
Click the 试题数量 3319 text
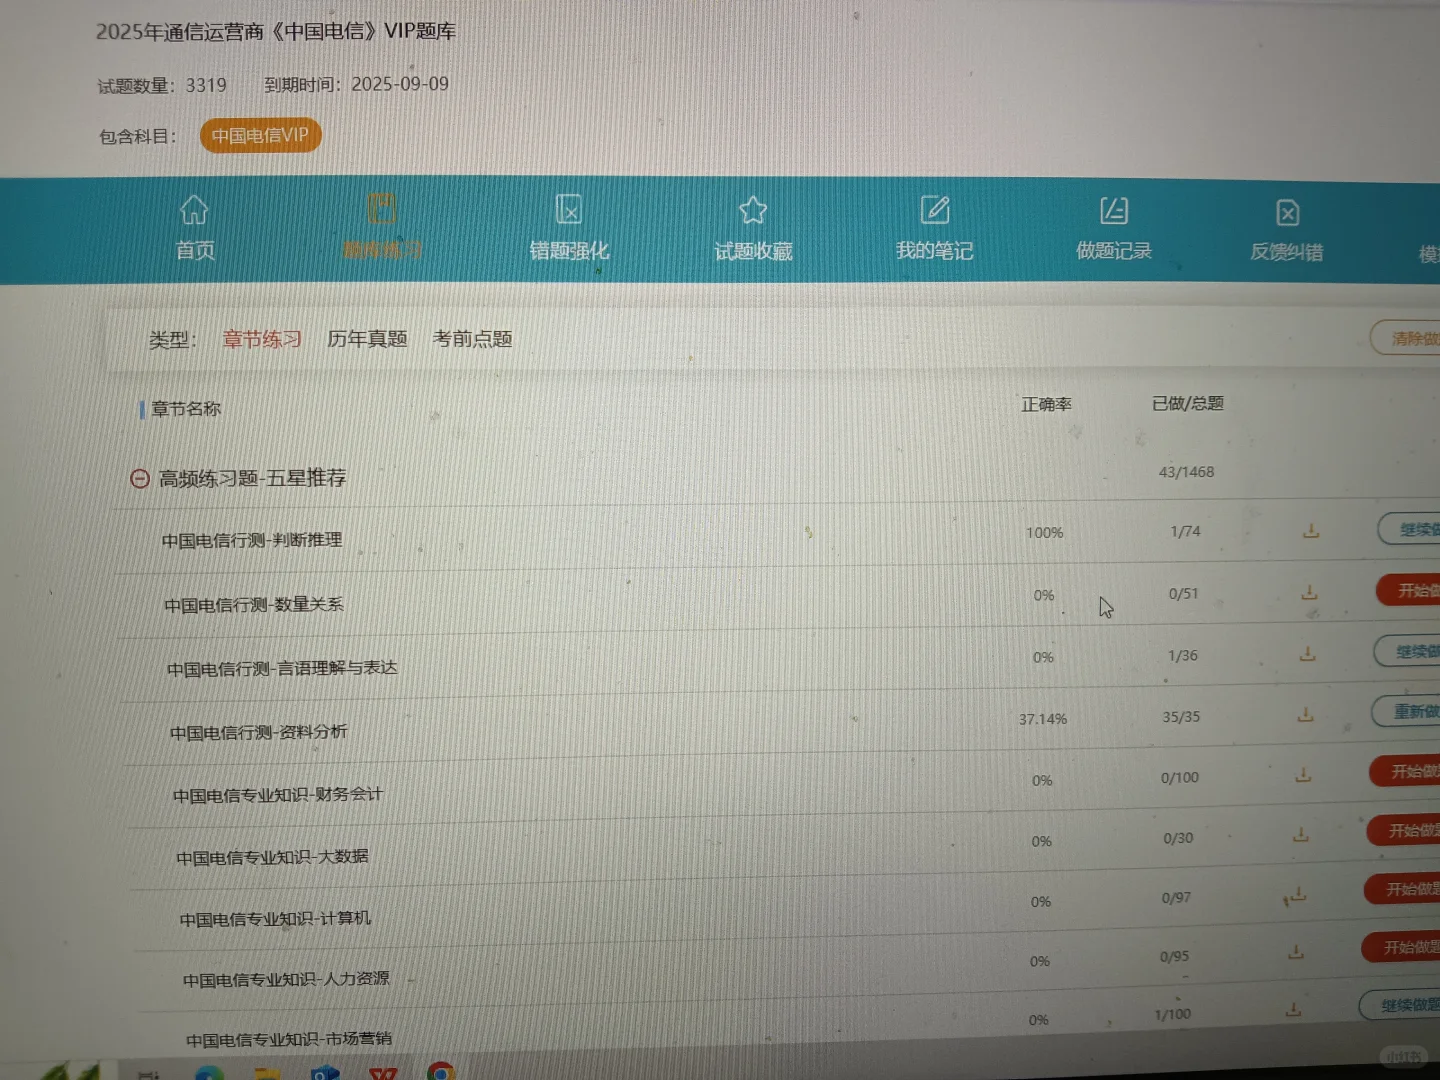click(162, 86)
